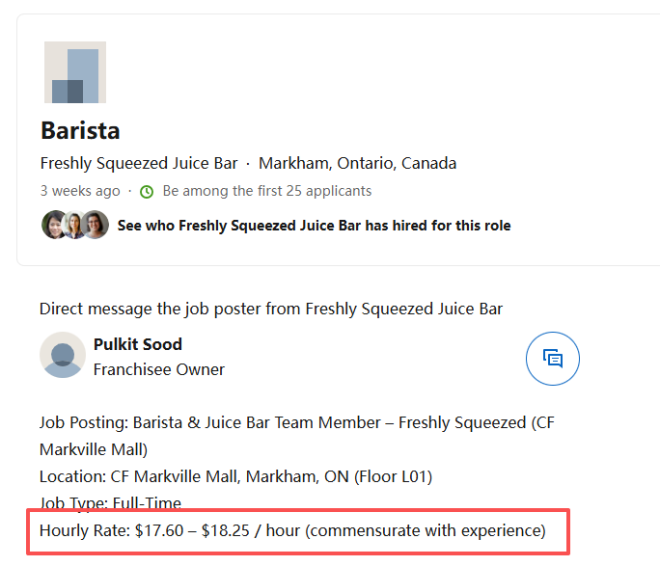Click the 'Job Posting: Barista & Juice Bar Team Member' line

tap(297, 436)
